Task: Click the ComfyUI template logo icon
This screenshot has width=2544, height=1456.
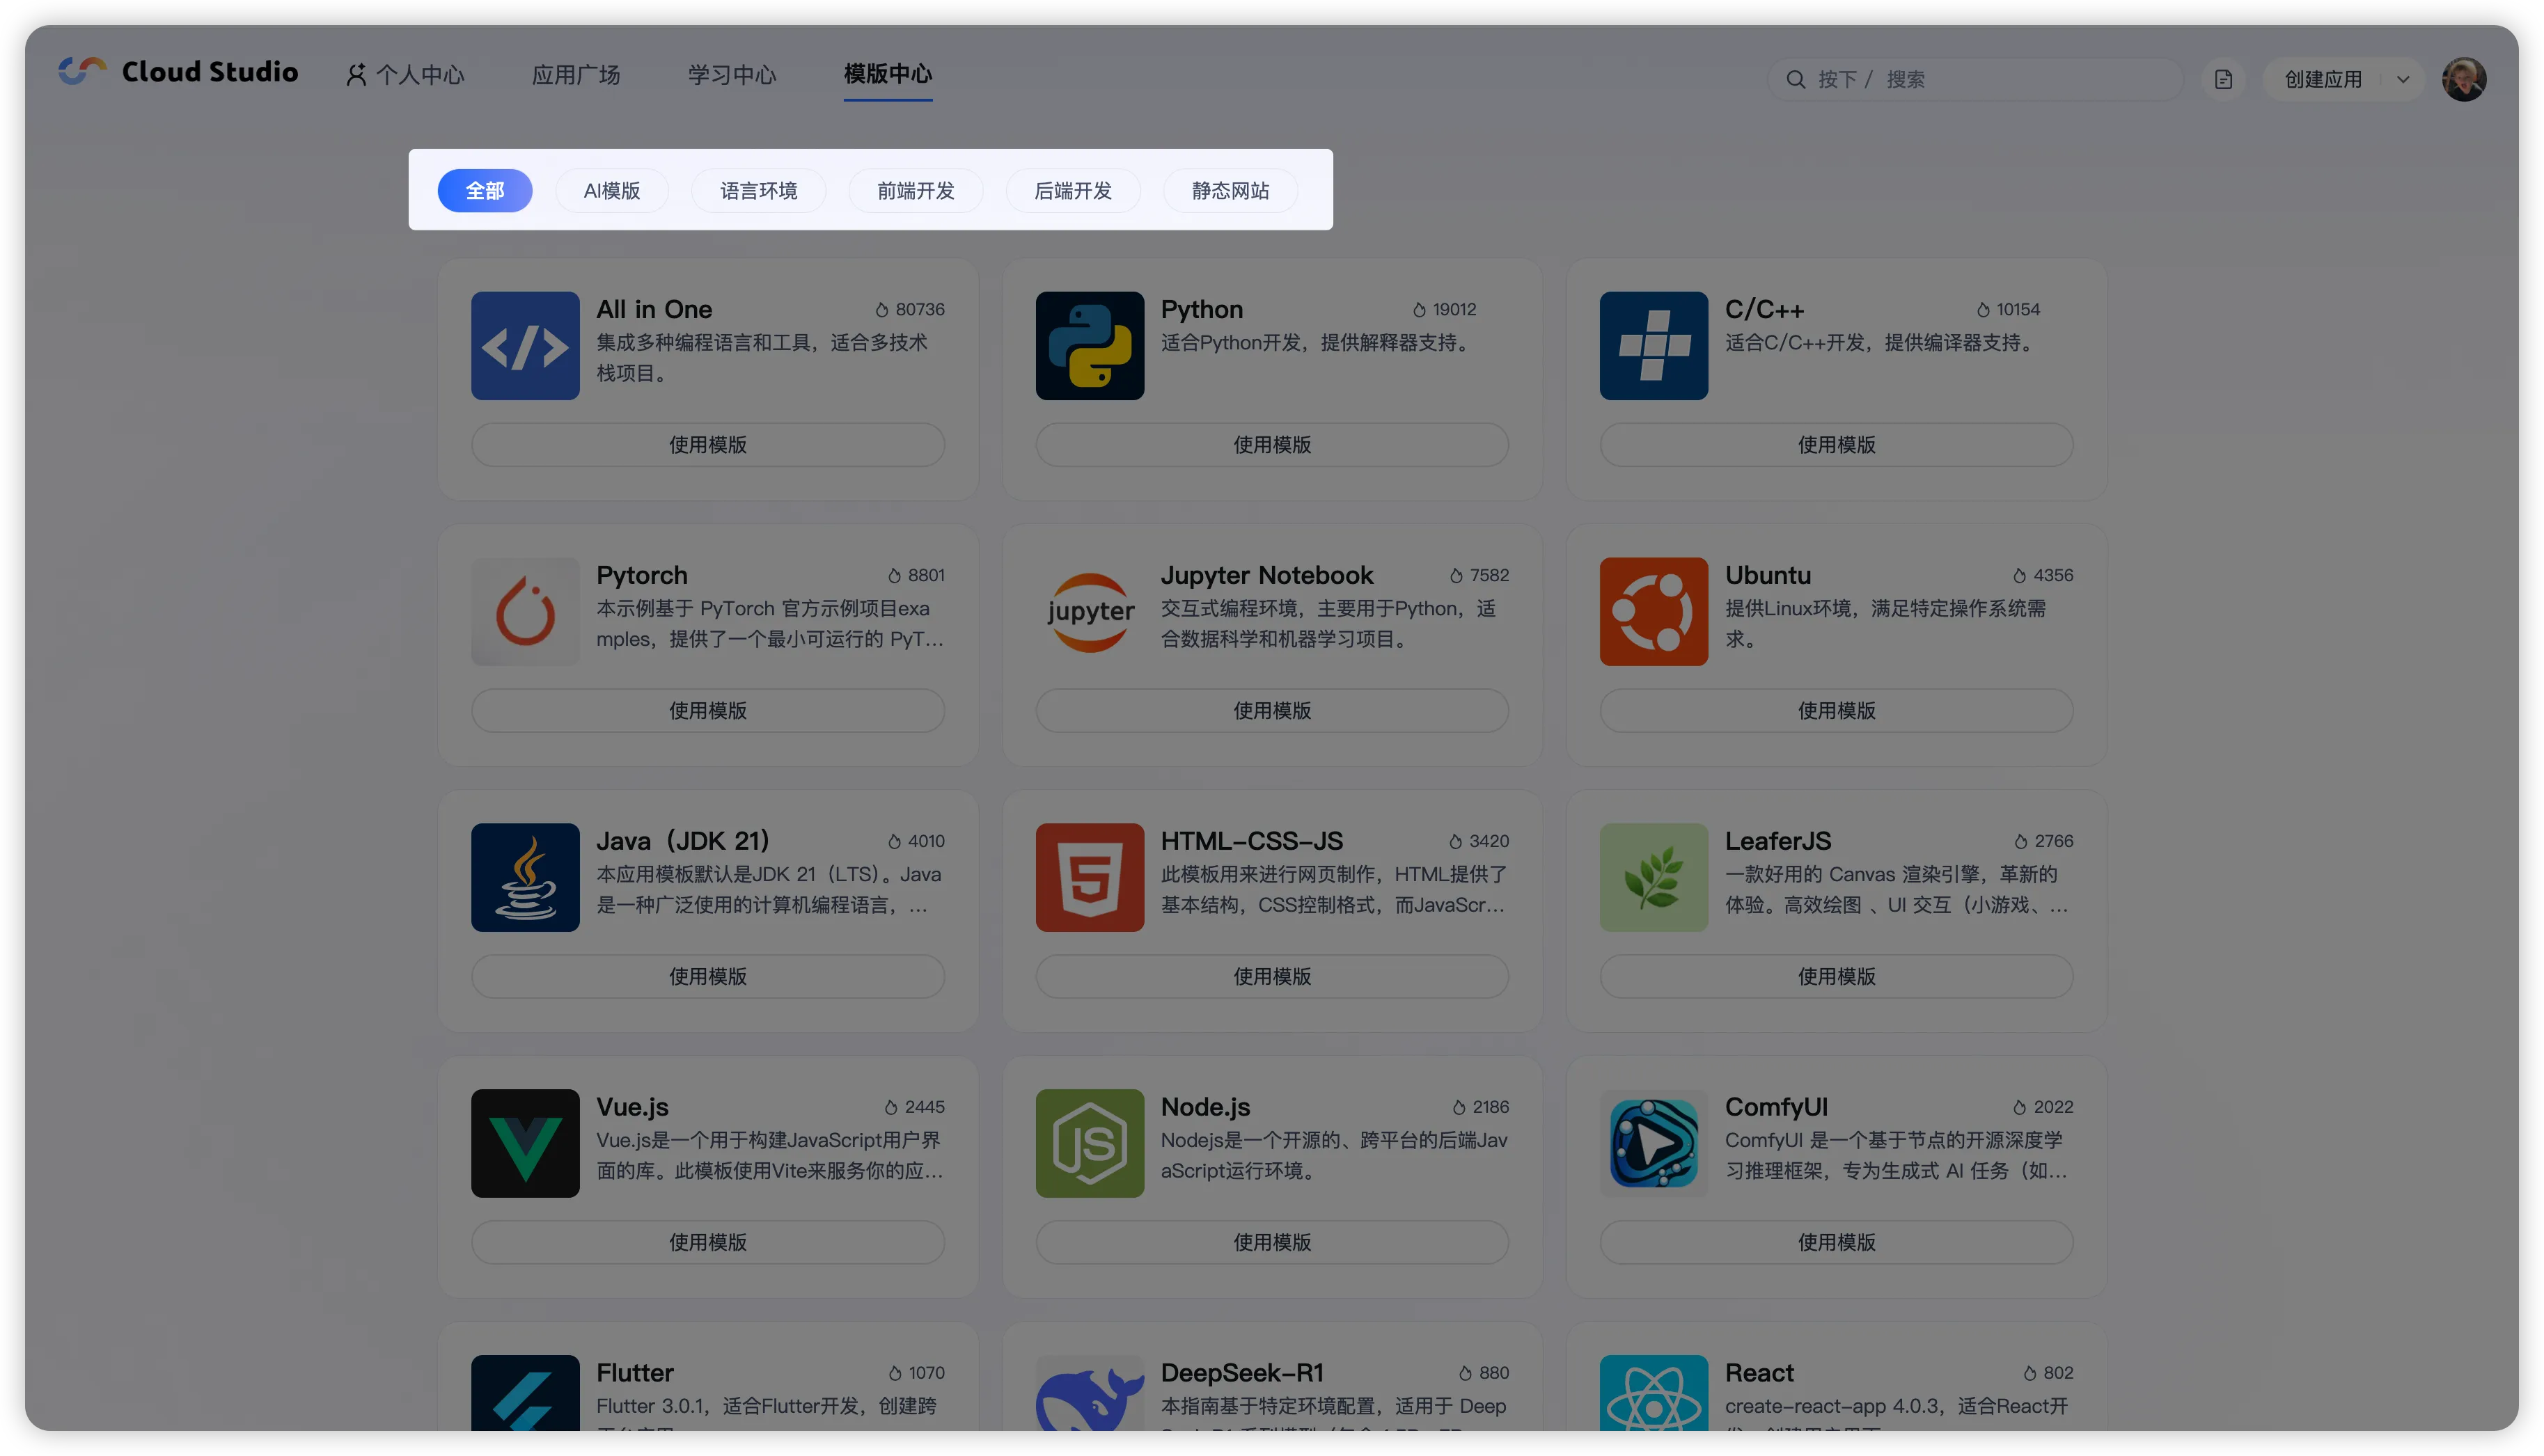Action: tap(1653, 1143)
